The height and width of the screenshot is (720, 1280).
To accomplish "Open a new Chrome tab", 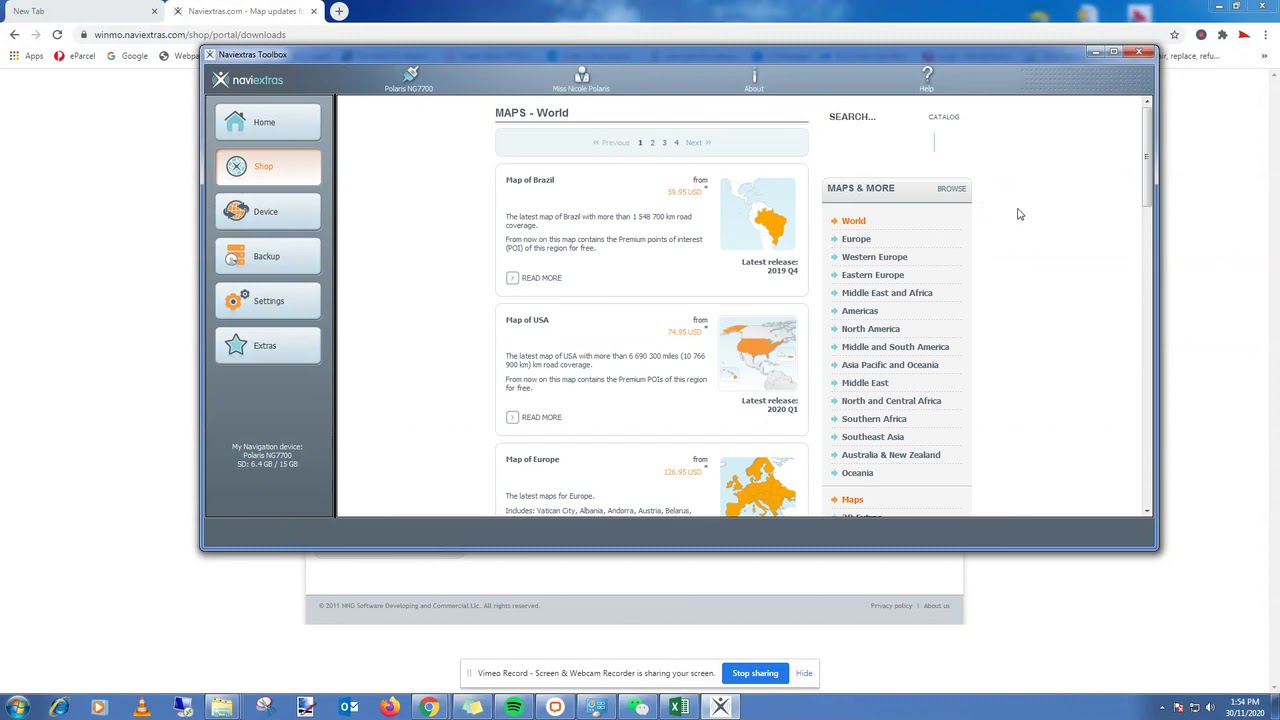I will tap(339, 11).
